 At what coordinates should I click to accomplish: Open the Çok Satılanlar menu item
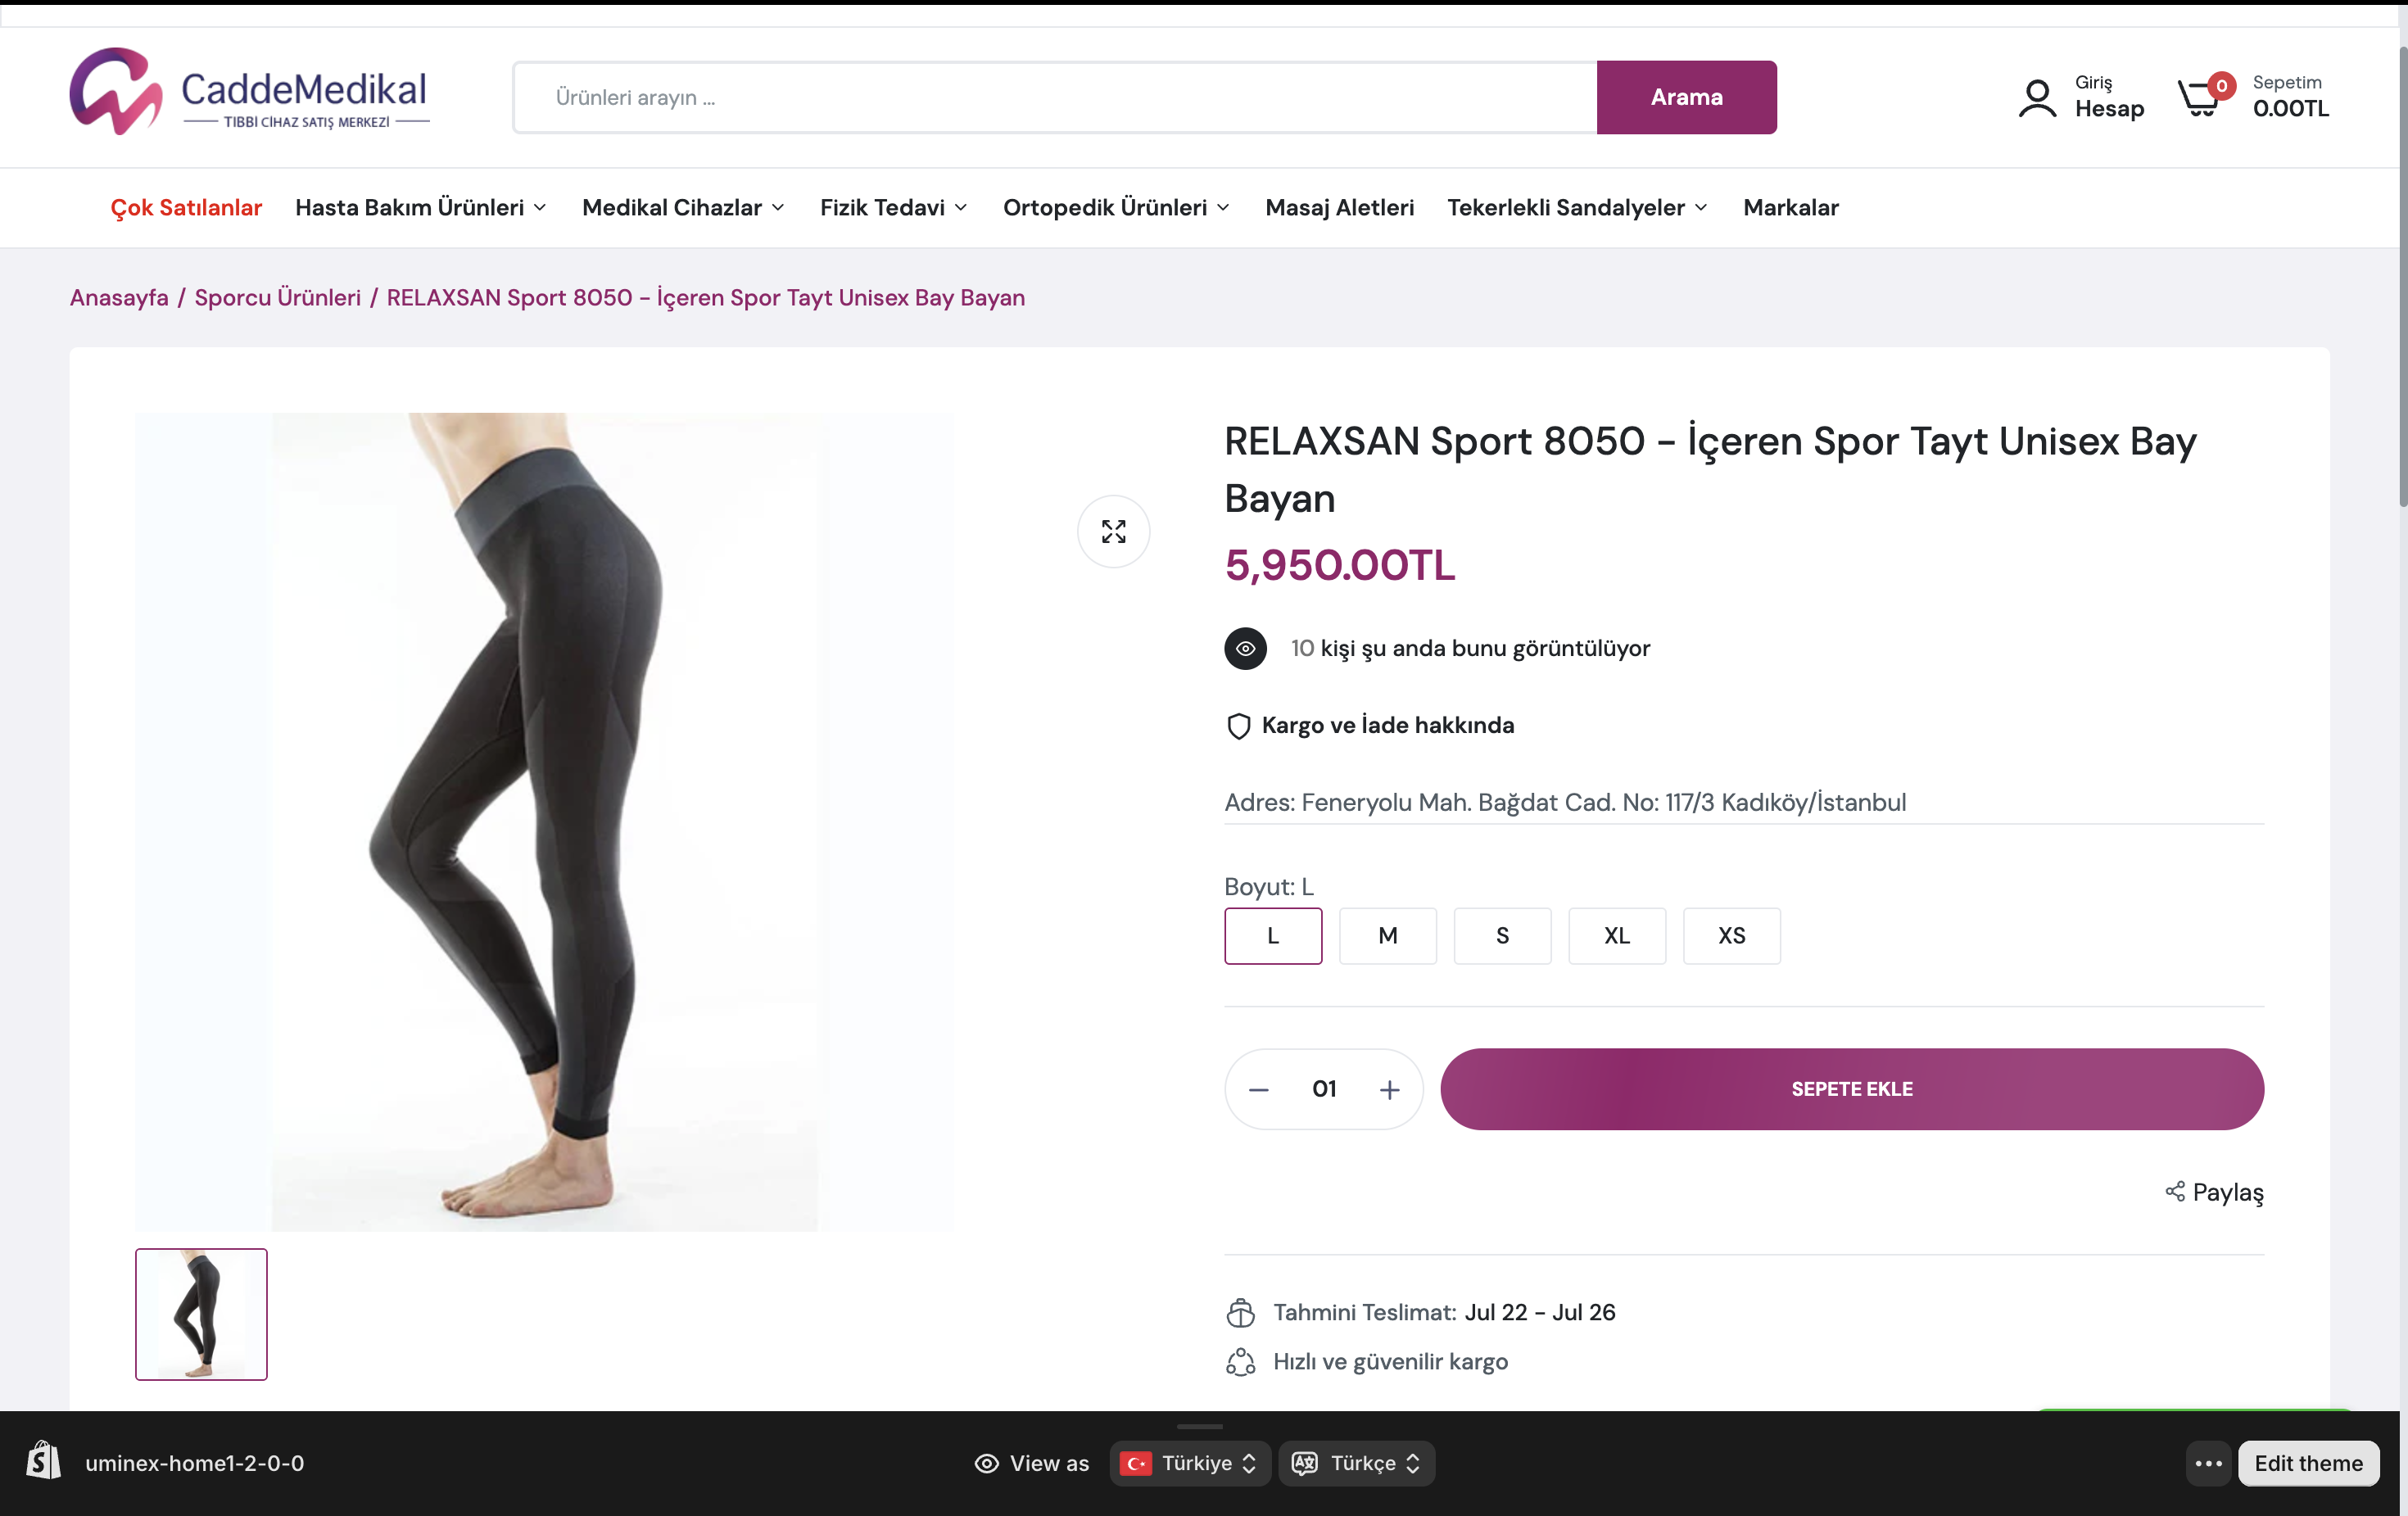click(x=186, y=207)
